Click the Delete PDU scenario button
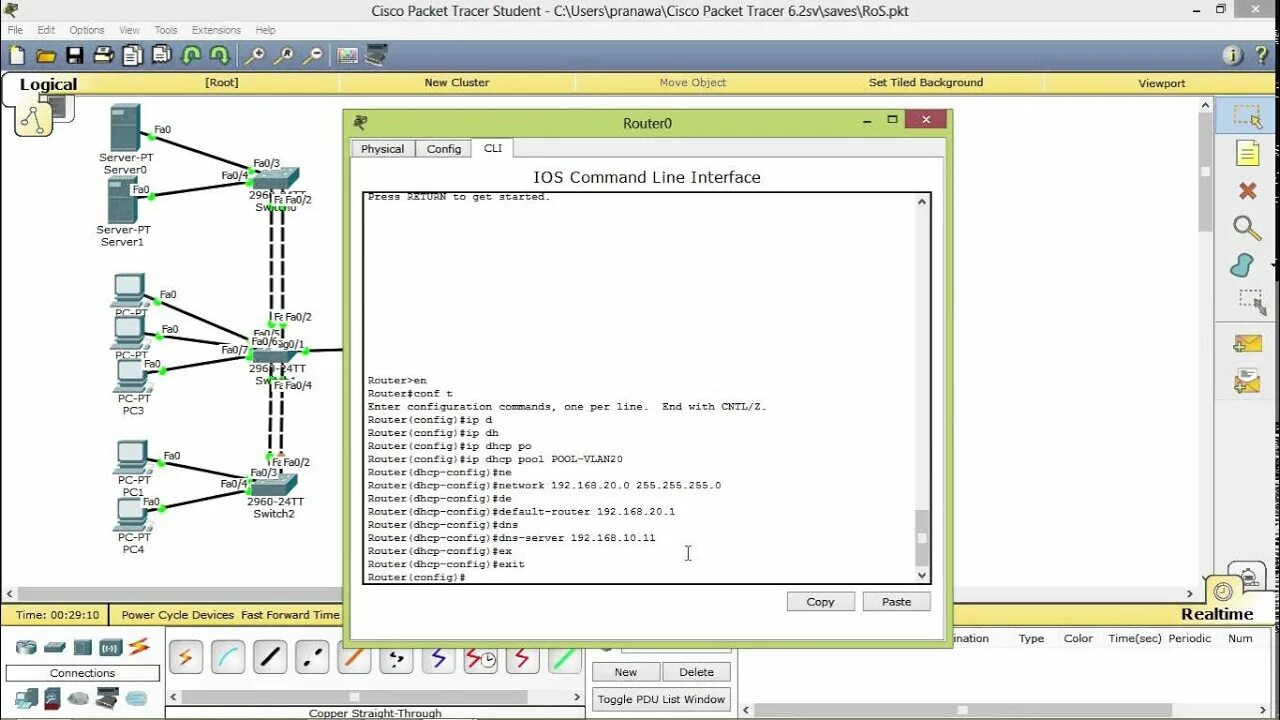This screenshot has height=720, width=1280. [696, 672]
